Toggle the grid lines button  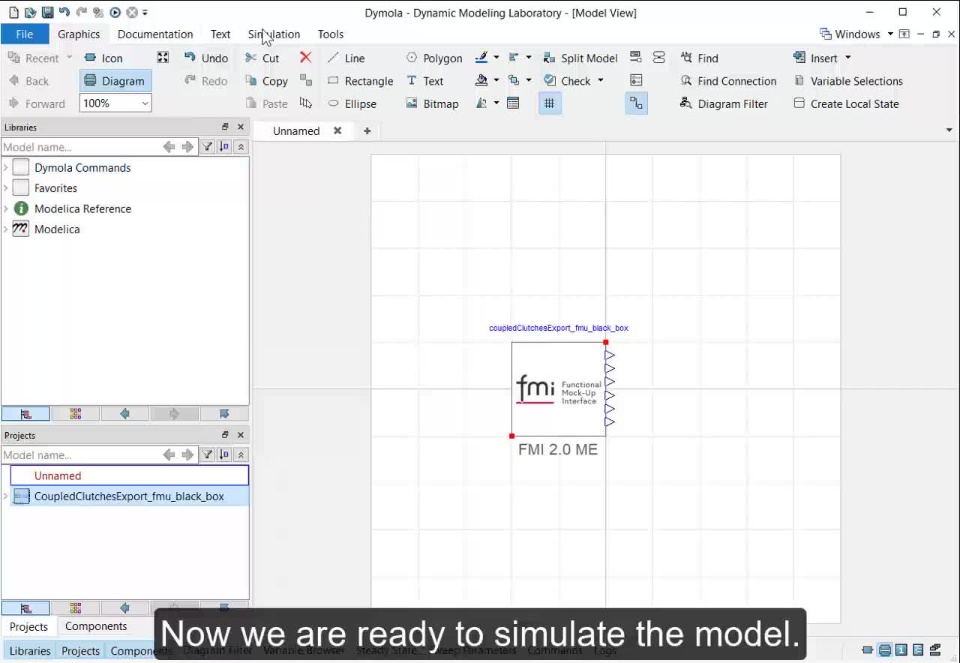coord(549,103)
